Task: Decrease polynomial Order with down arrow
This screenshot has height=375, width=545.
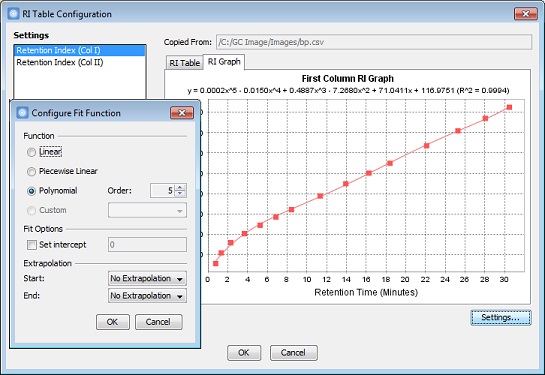Action: pos(180,194)
